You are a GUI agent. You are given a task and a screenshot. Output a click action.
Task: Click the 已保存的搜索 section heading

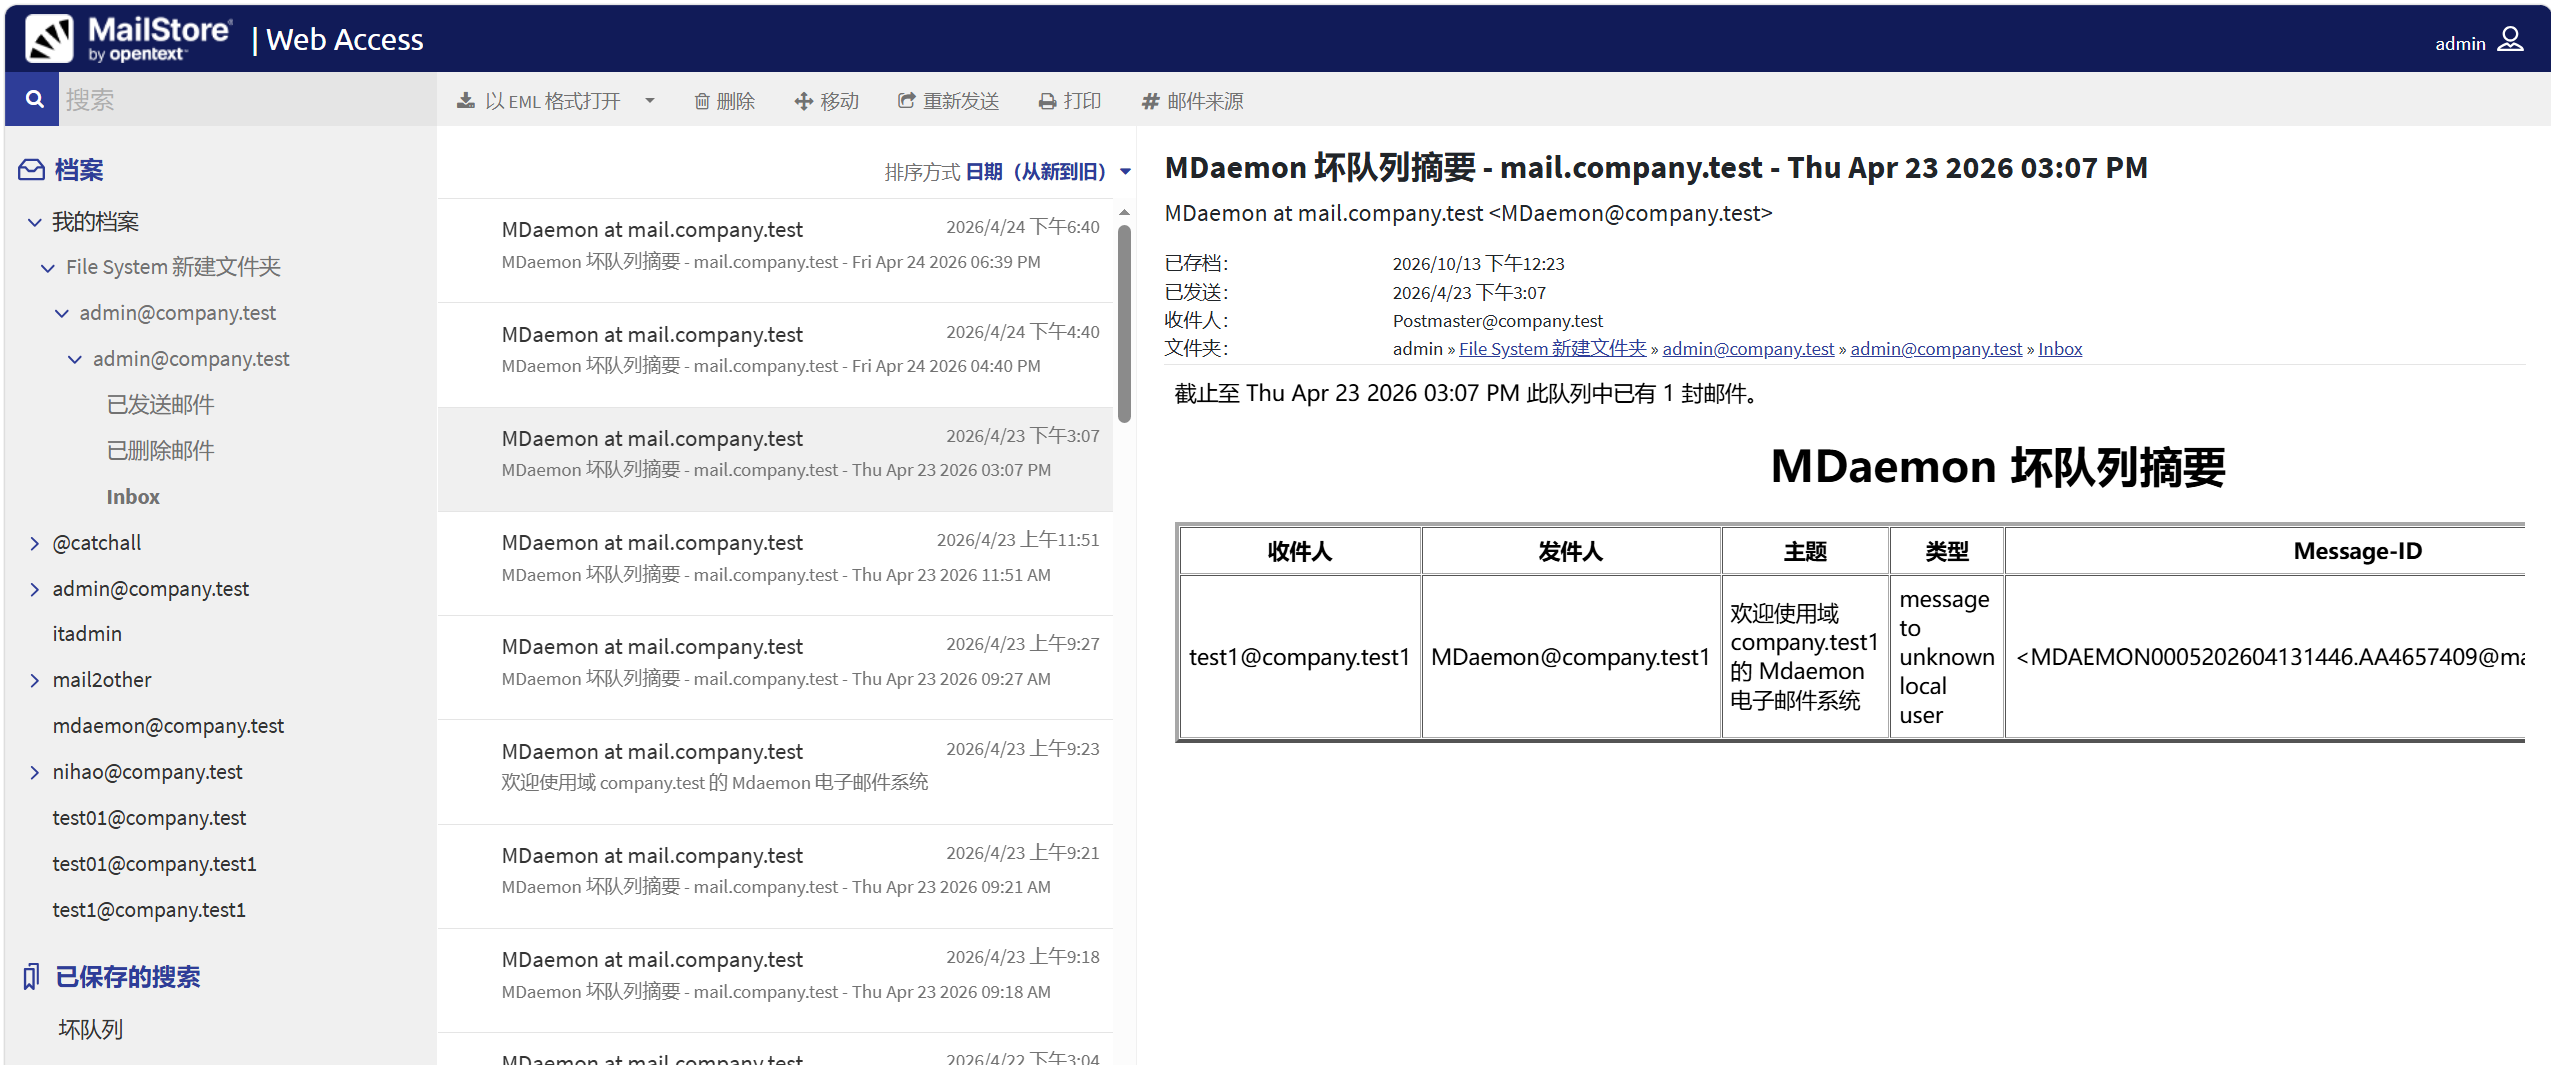pos(127,977)
